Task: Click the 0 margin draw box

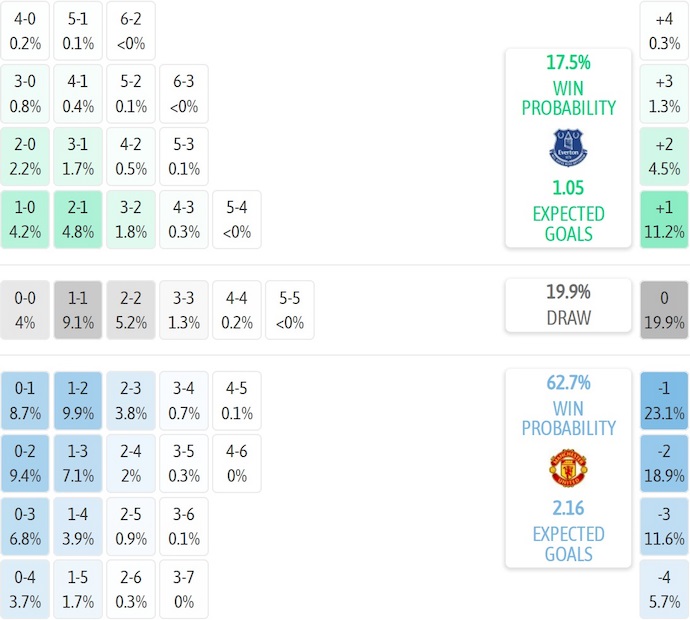Action: [664, 310]
